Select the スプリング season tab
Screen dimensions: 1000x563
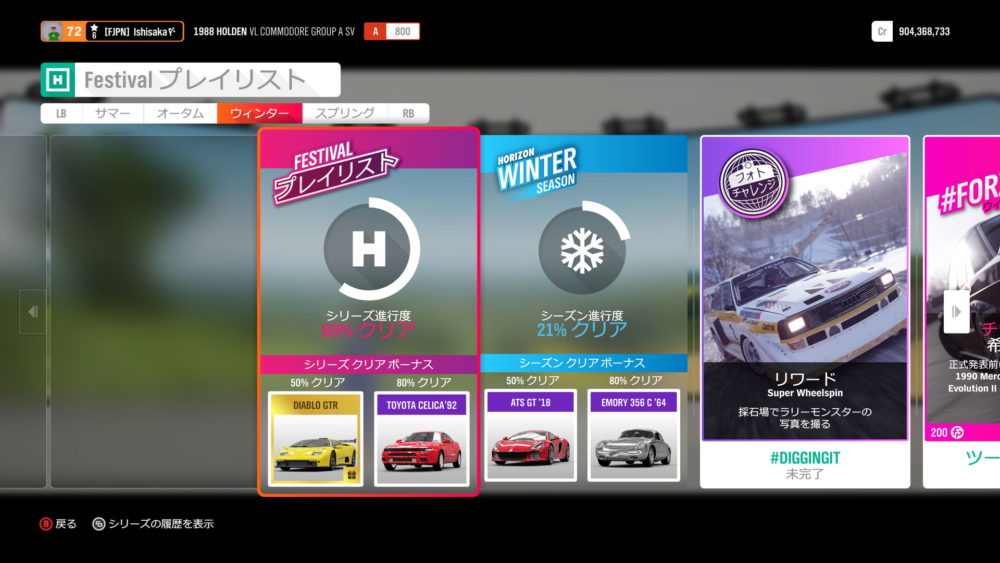click(344, 114)
